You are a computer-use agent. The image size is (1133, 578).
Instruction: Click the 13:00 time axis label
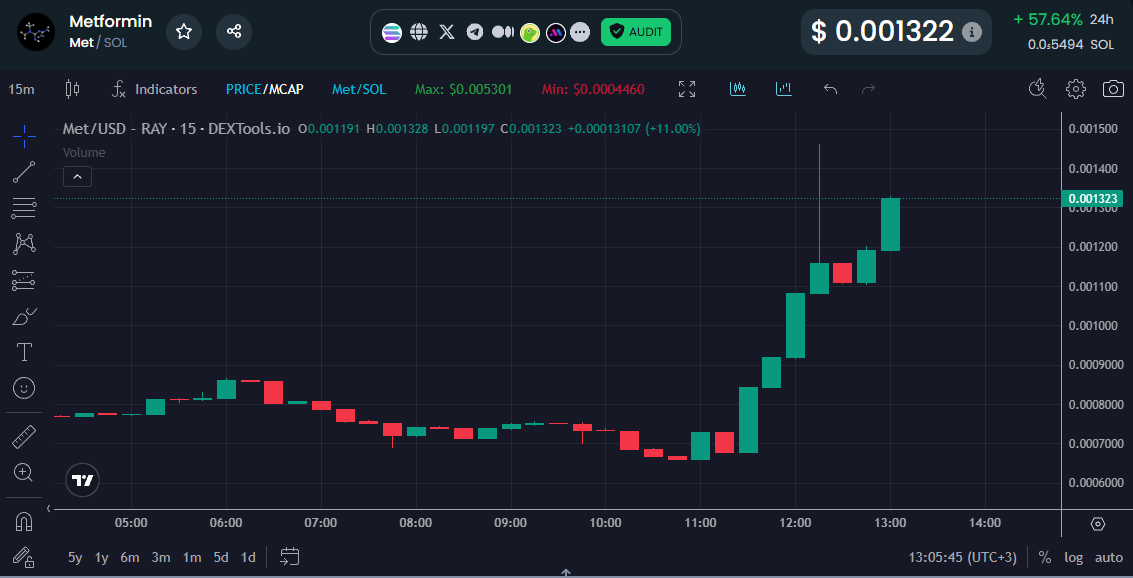coord(889,522)
